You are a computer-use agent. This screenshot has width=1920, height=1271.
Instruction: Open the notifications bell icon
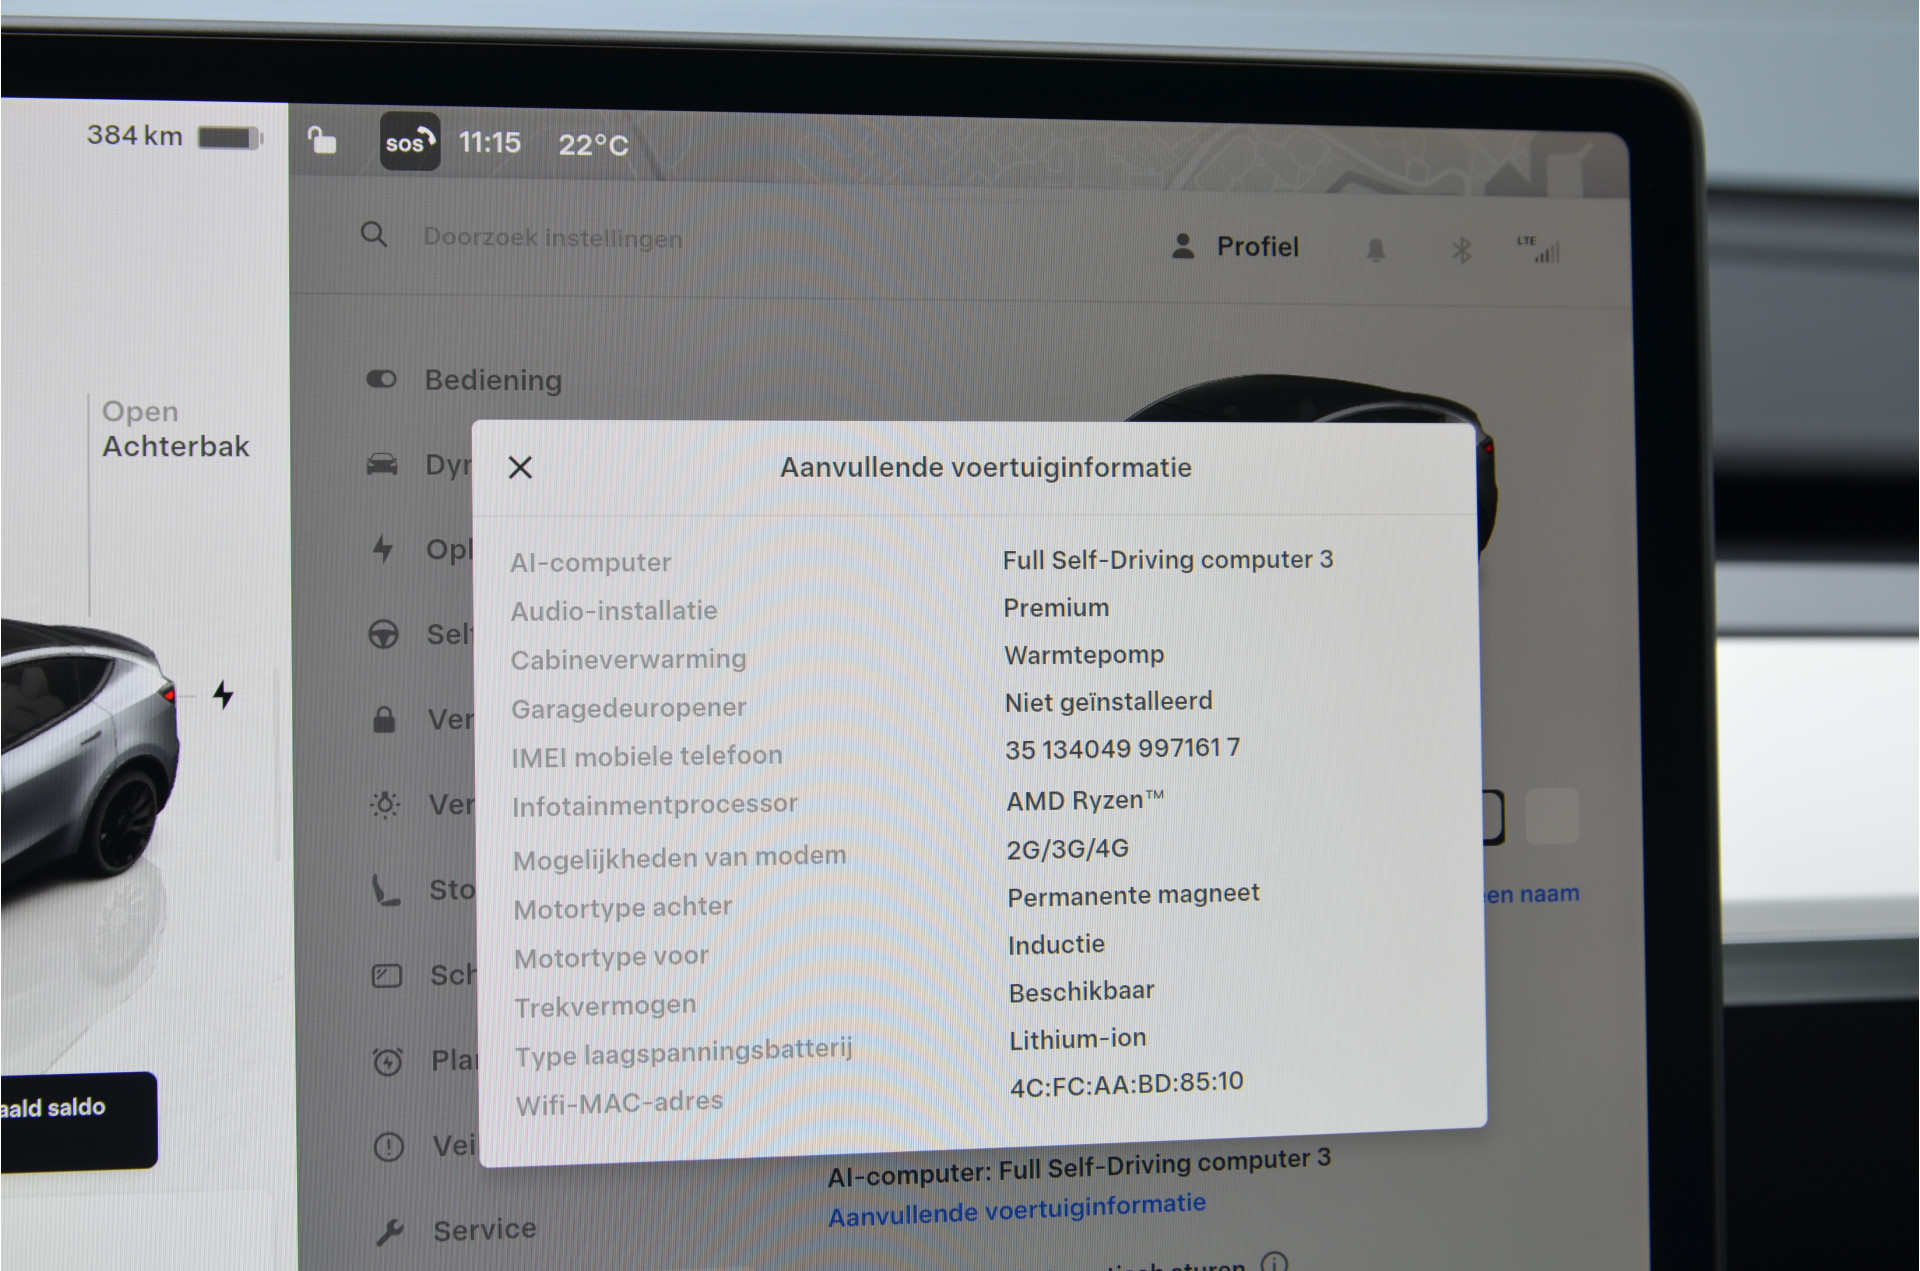coord(1376,249)
